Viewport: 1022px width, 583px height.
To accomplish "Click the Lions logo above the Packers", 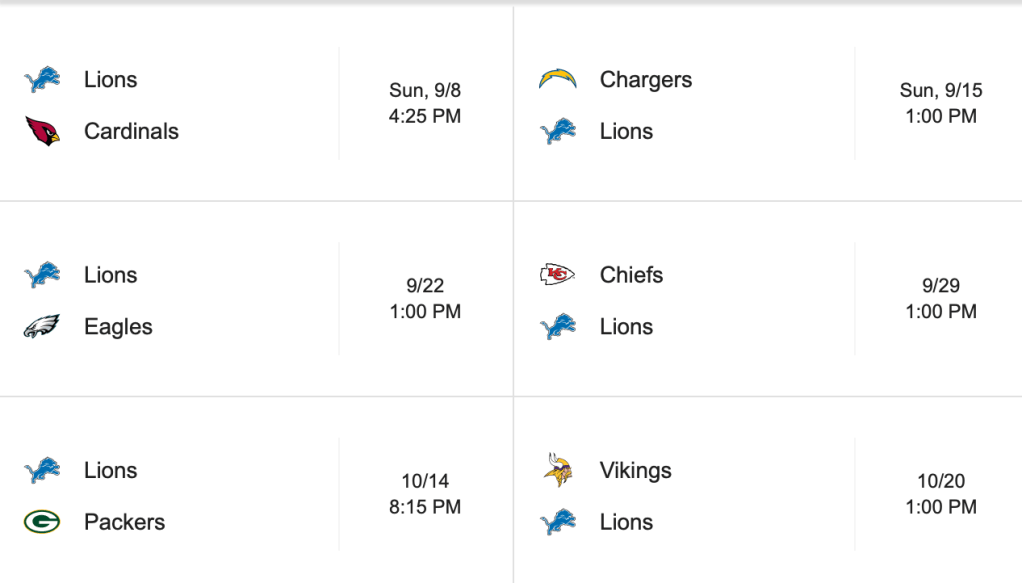I will click(42, 470).
